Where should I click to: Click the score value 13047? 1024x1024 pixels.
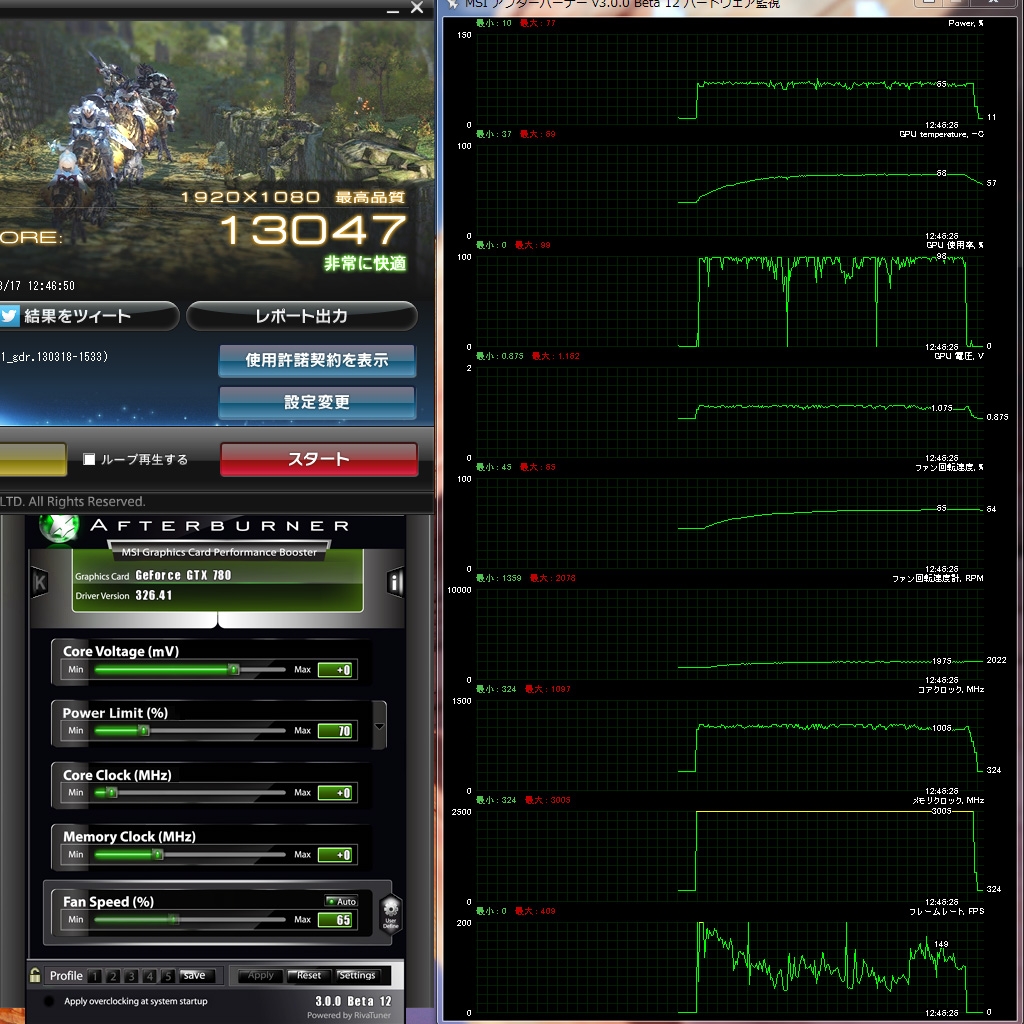click(313, 230)
